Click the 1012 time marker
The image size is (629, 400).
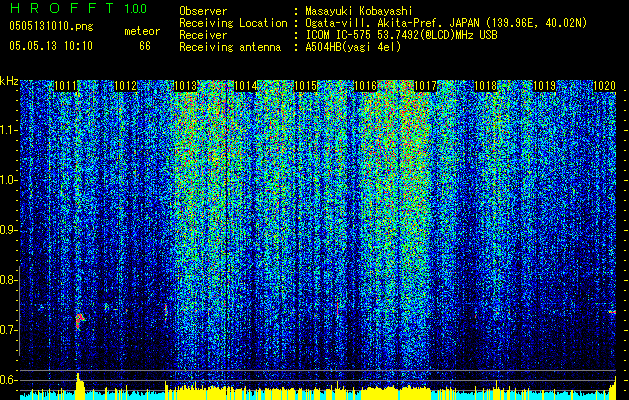[126, 86]
